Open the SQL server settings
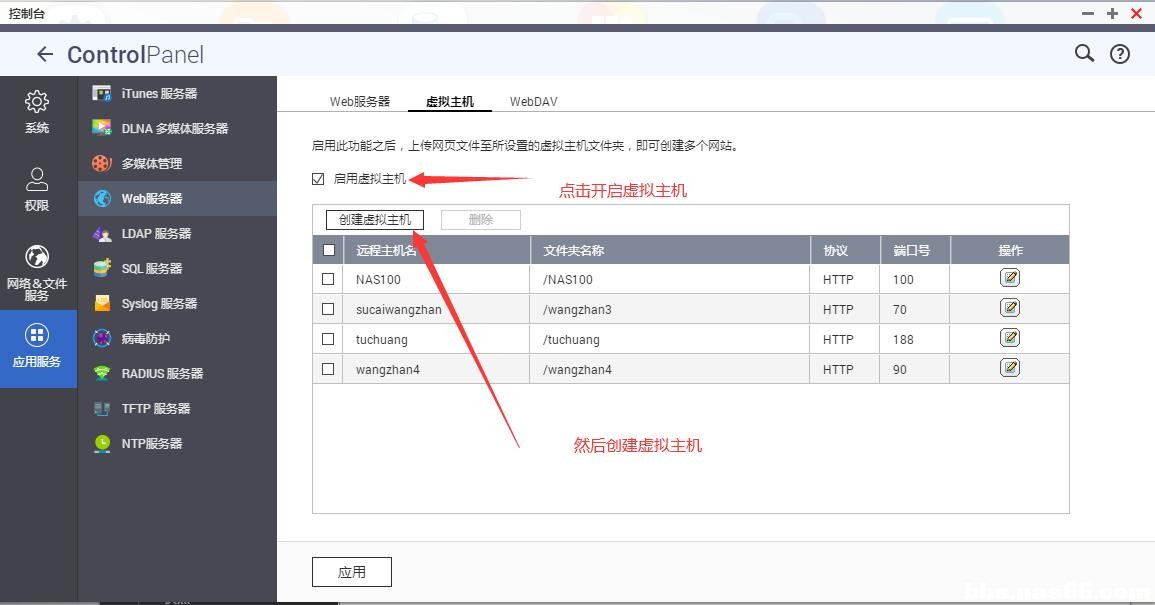The width and height of the screenshot is (1155, 605). 151,268
